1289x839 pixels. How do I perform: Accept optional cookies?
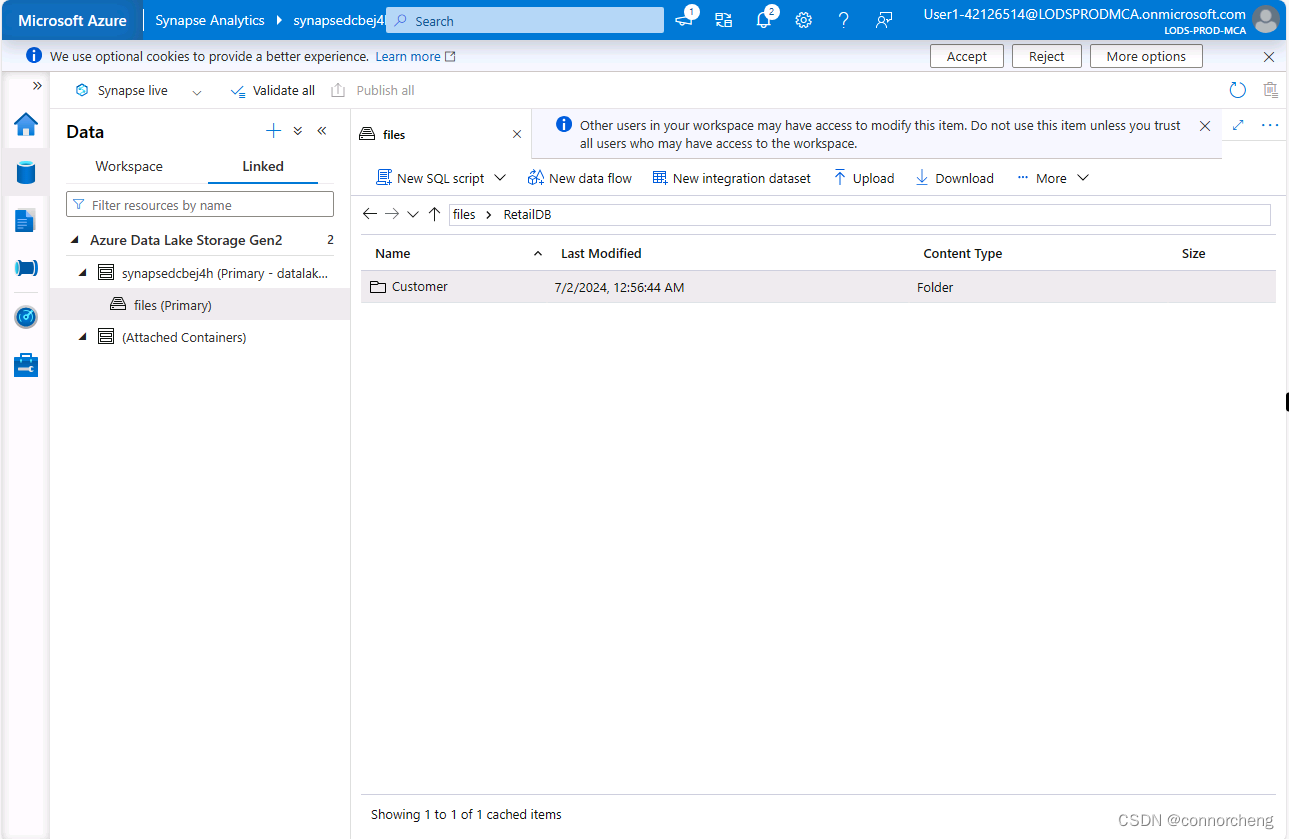[x=967, y=56]
